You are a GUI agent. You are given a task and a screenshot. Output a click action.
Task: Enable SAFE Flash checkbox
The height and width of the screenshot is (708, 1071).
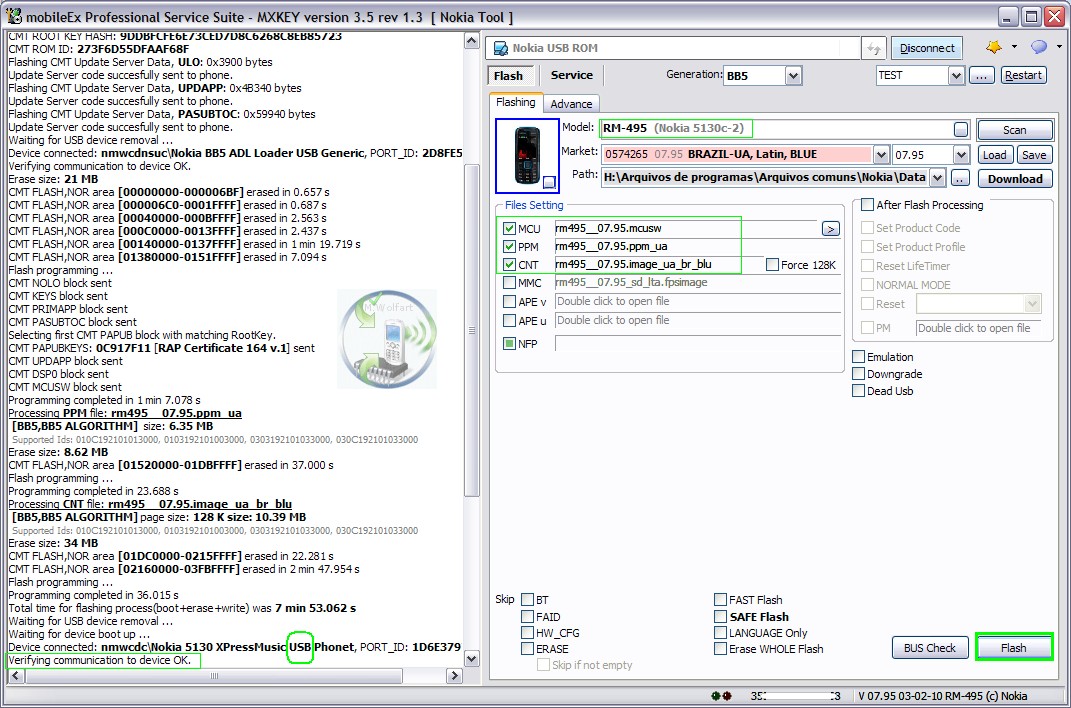point(720,617)
